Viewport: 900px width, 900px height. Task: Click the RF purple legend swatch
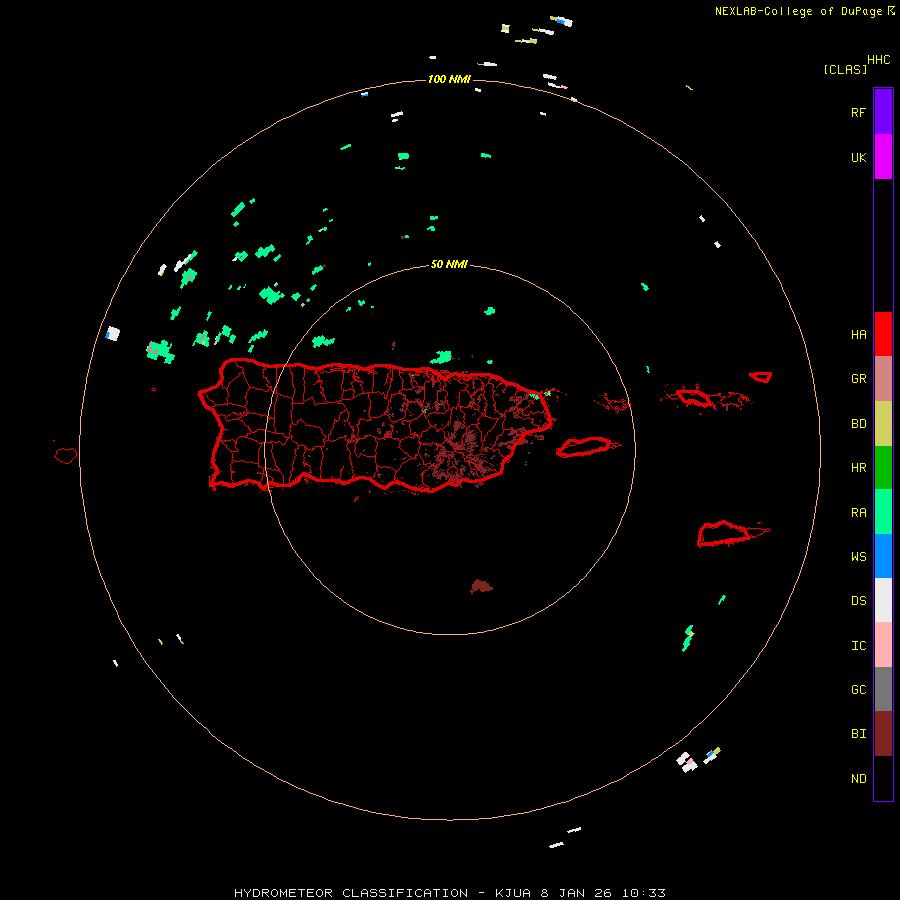[883, 111]
